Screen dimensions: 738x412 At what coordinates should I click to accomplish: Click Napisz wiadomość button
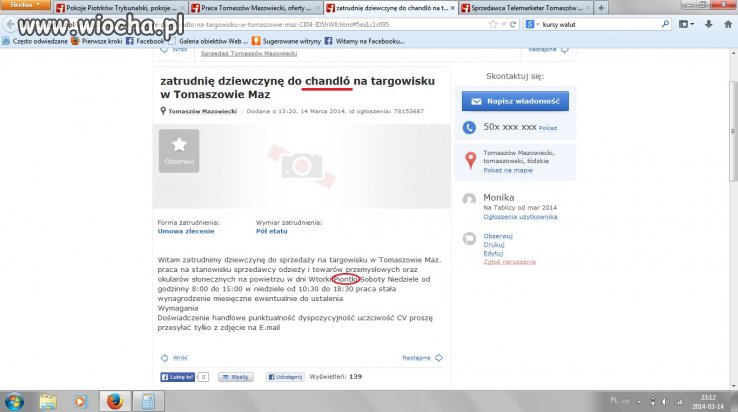tap(515, 101)
